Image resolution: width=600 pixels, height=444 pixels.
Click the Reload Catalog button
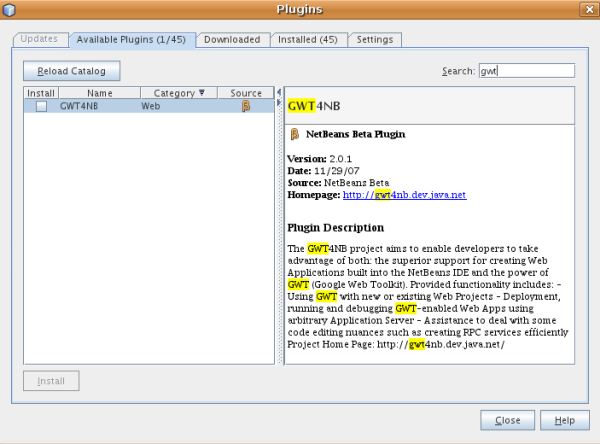coord(72,71)
